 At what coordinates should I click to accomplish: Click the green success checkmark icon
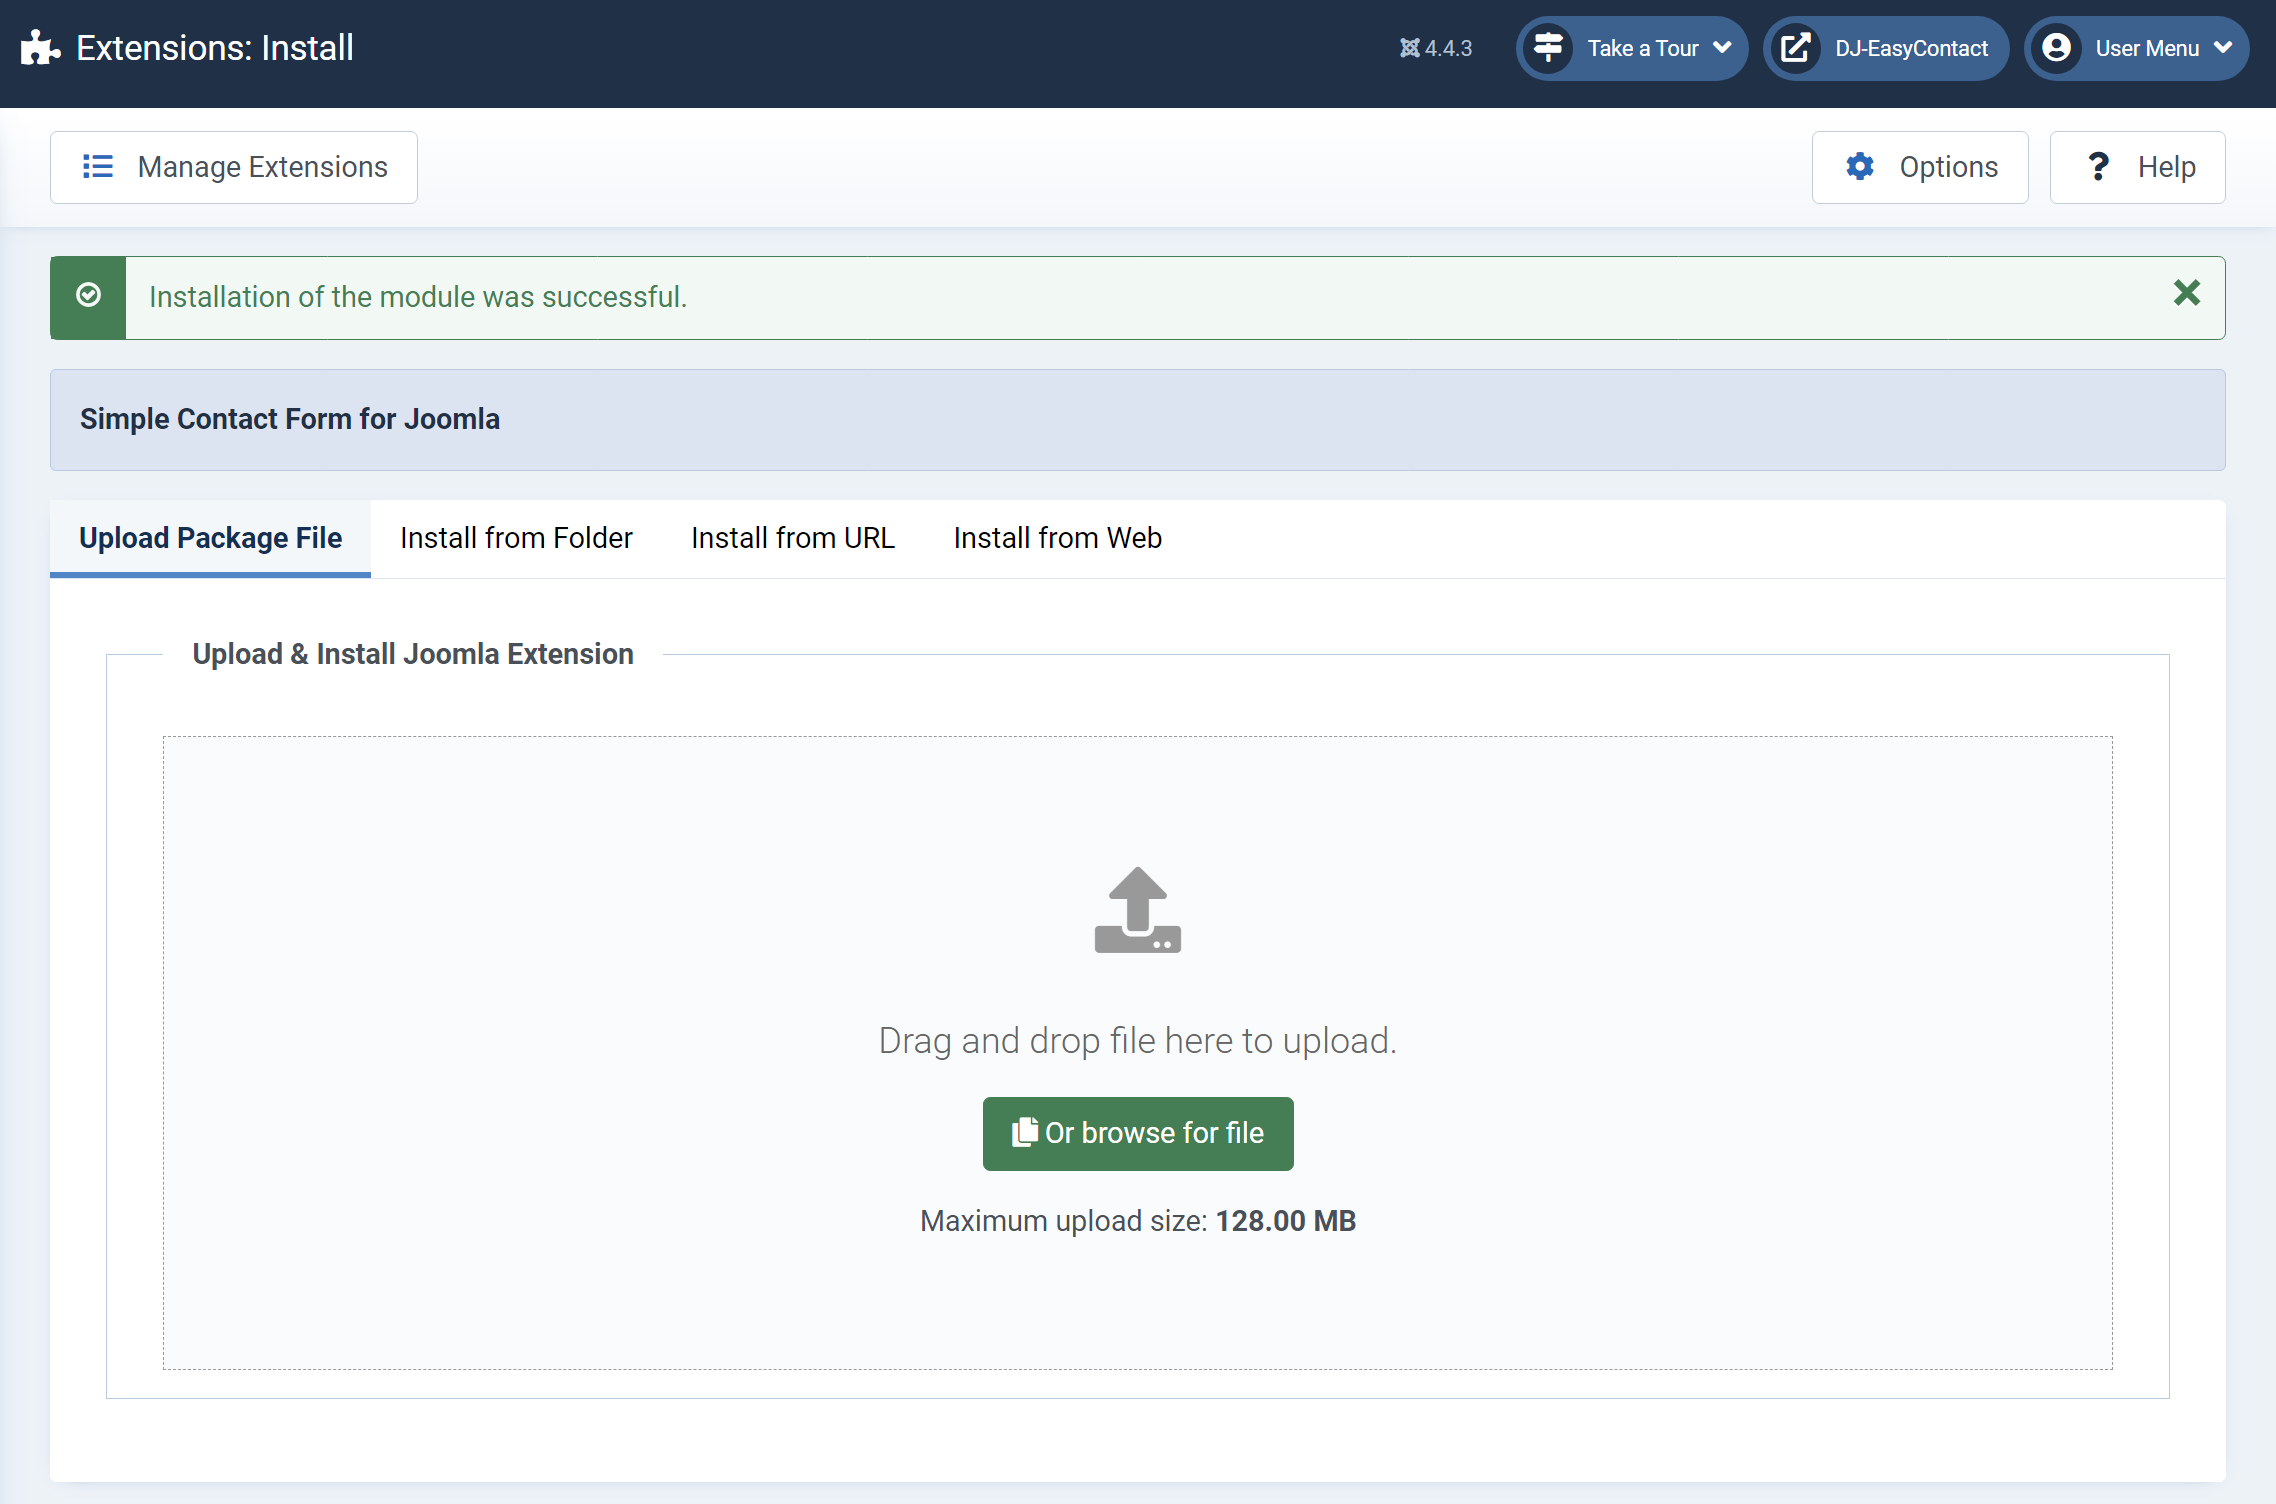point(88,295)
